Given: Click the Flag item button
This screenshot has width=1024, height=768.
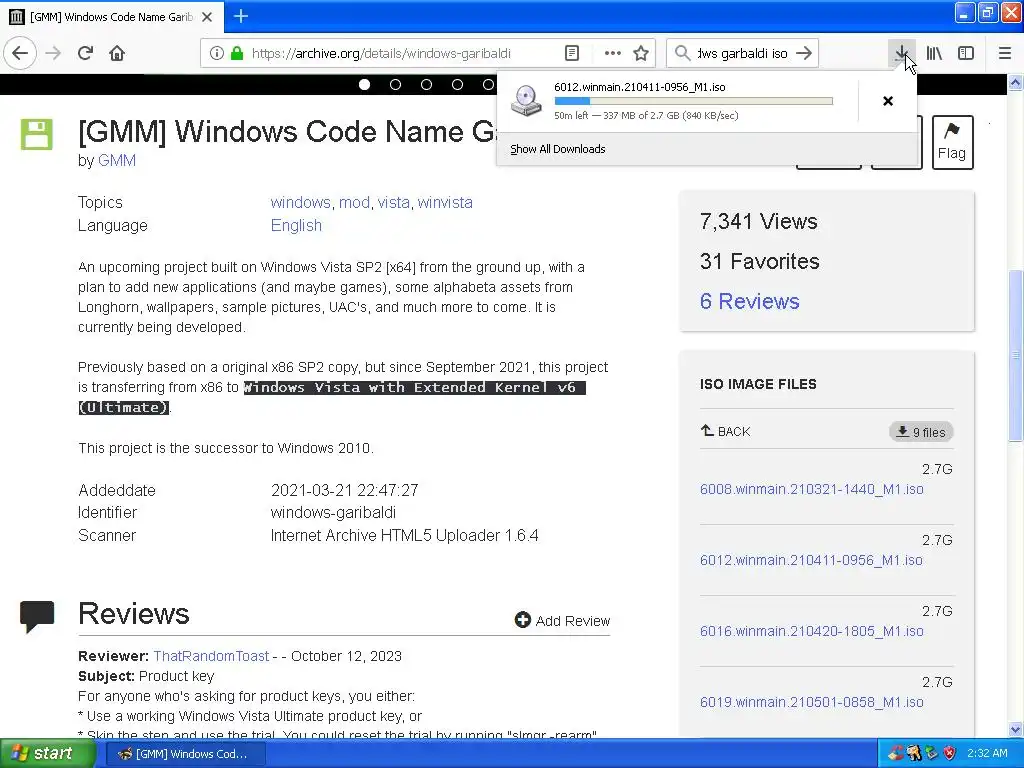Looking at the screenshot, I should [952, 142].
